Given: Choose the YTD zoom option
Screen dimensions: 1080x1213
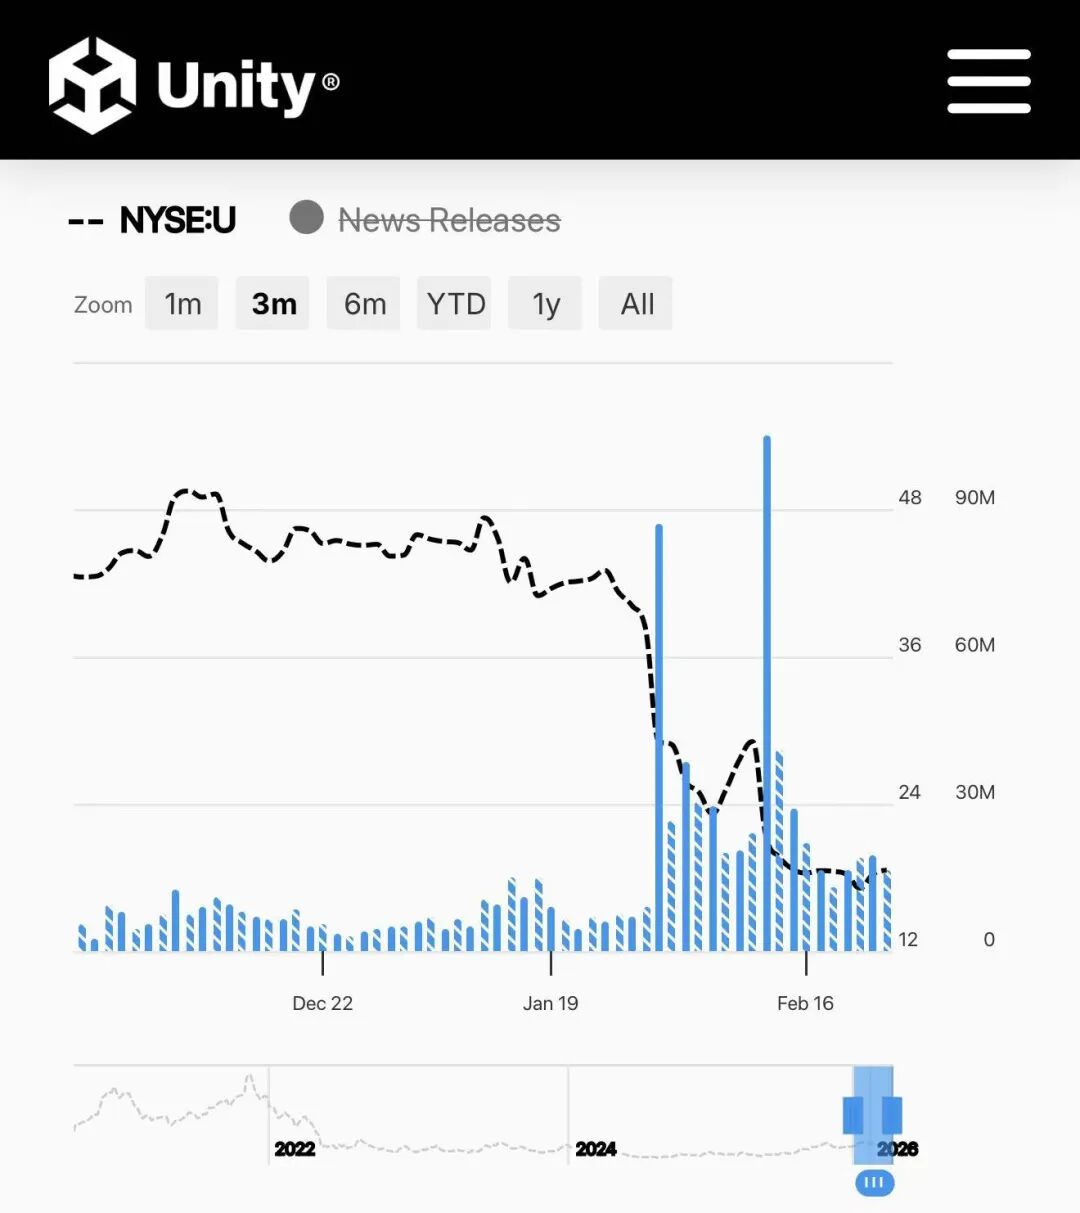Looking at the screenshot, I should (x=455, y=304).
